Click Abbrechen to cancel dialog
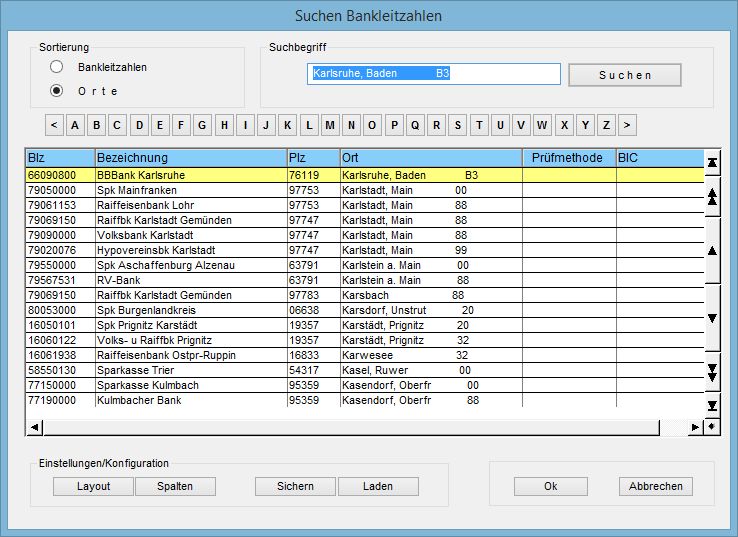This screenshot has height=537, width=738. pos(656,486)
